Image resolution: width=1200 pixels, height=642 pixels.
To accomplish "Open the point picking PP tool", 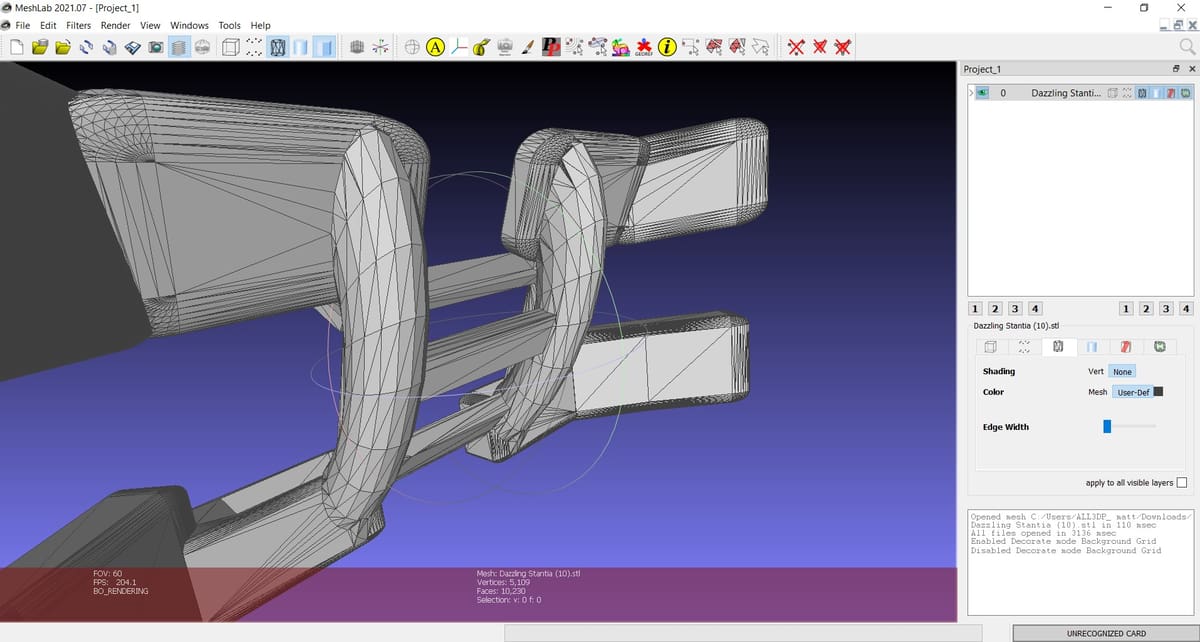I will click(550, 47).
